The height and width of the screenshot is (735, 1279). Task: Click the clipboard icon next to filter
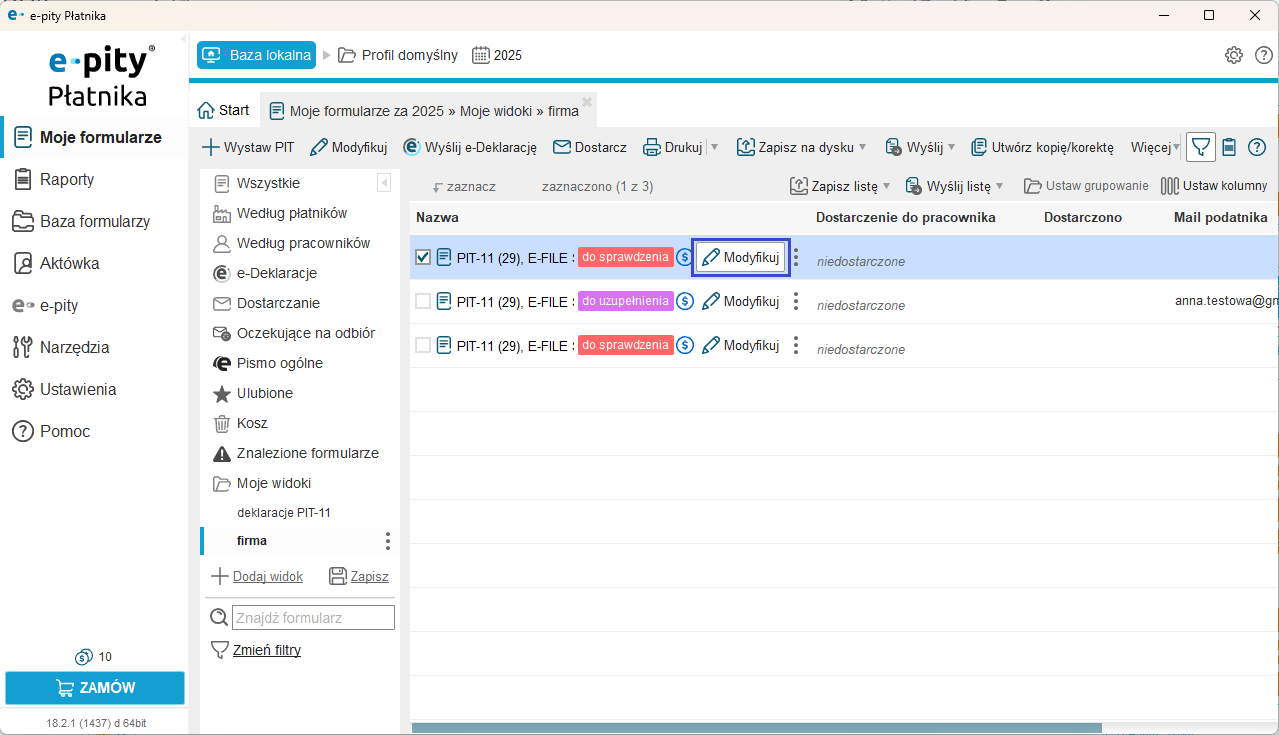click(x=1229, y=147)
